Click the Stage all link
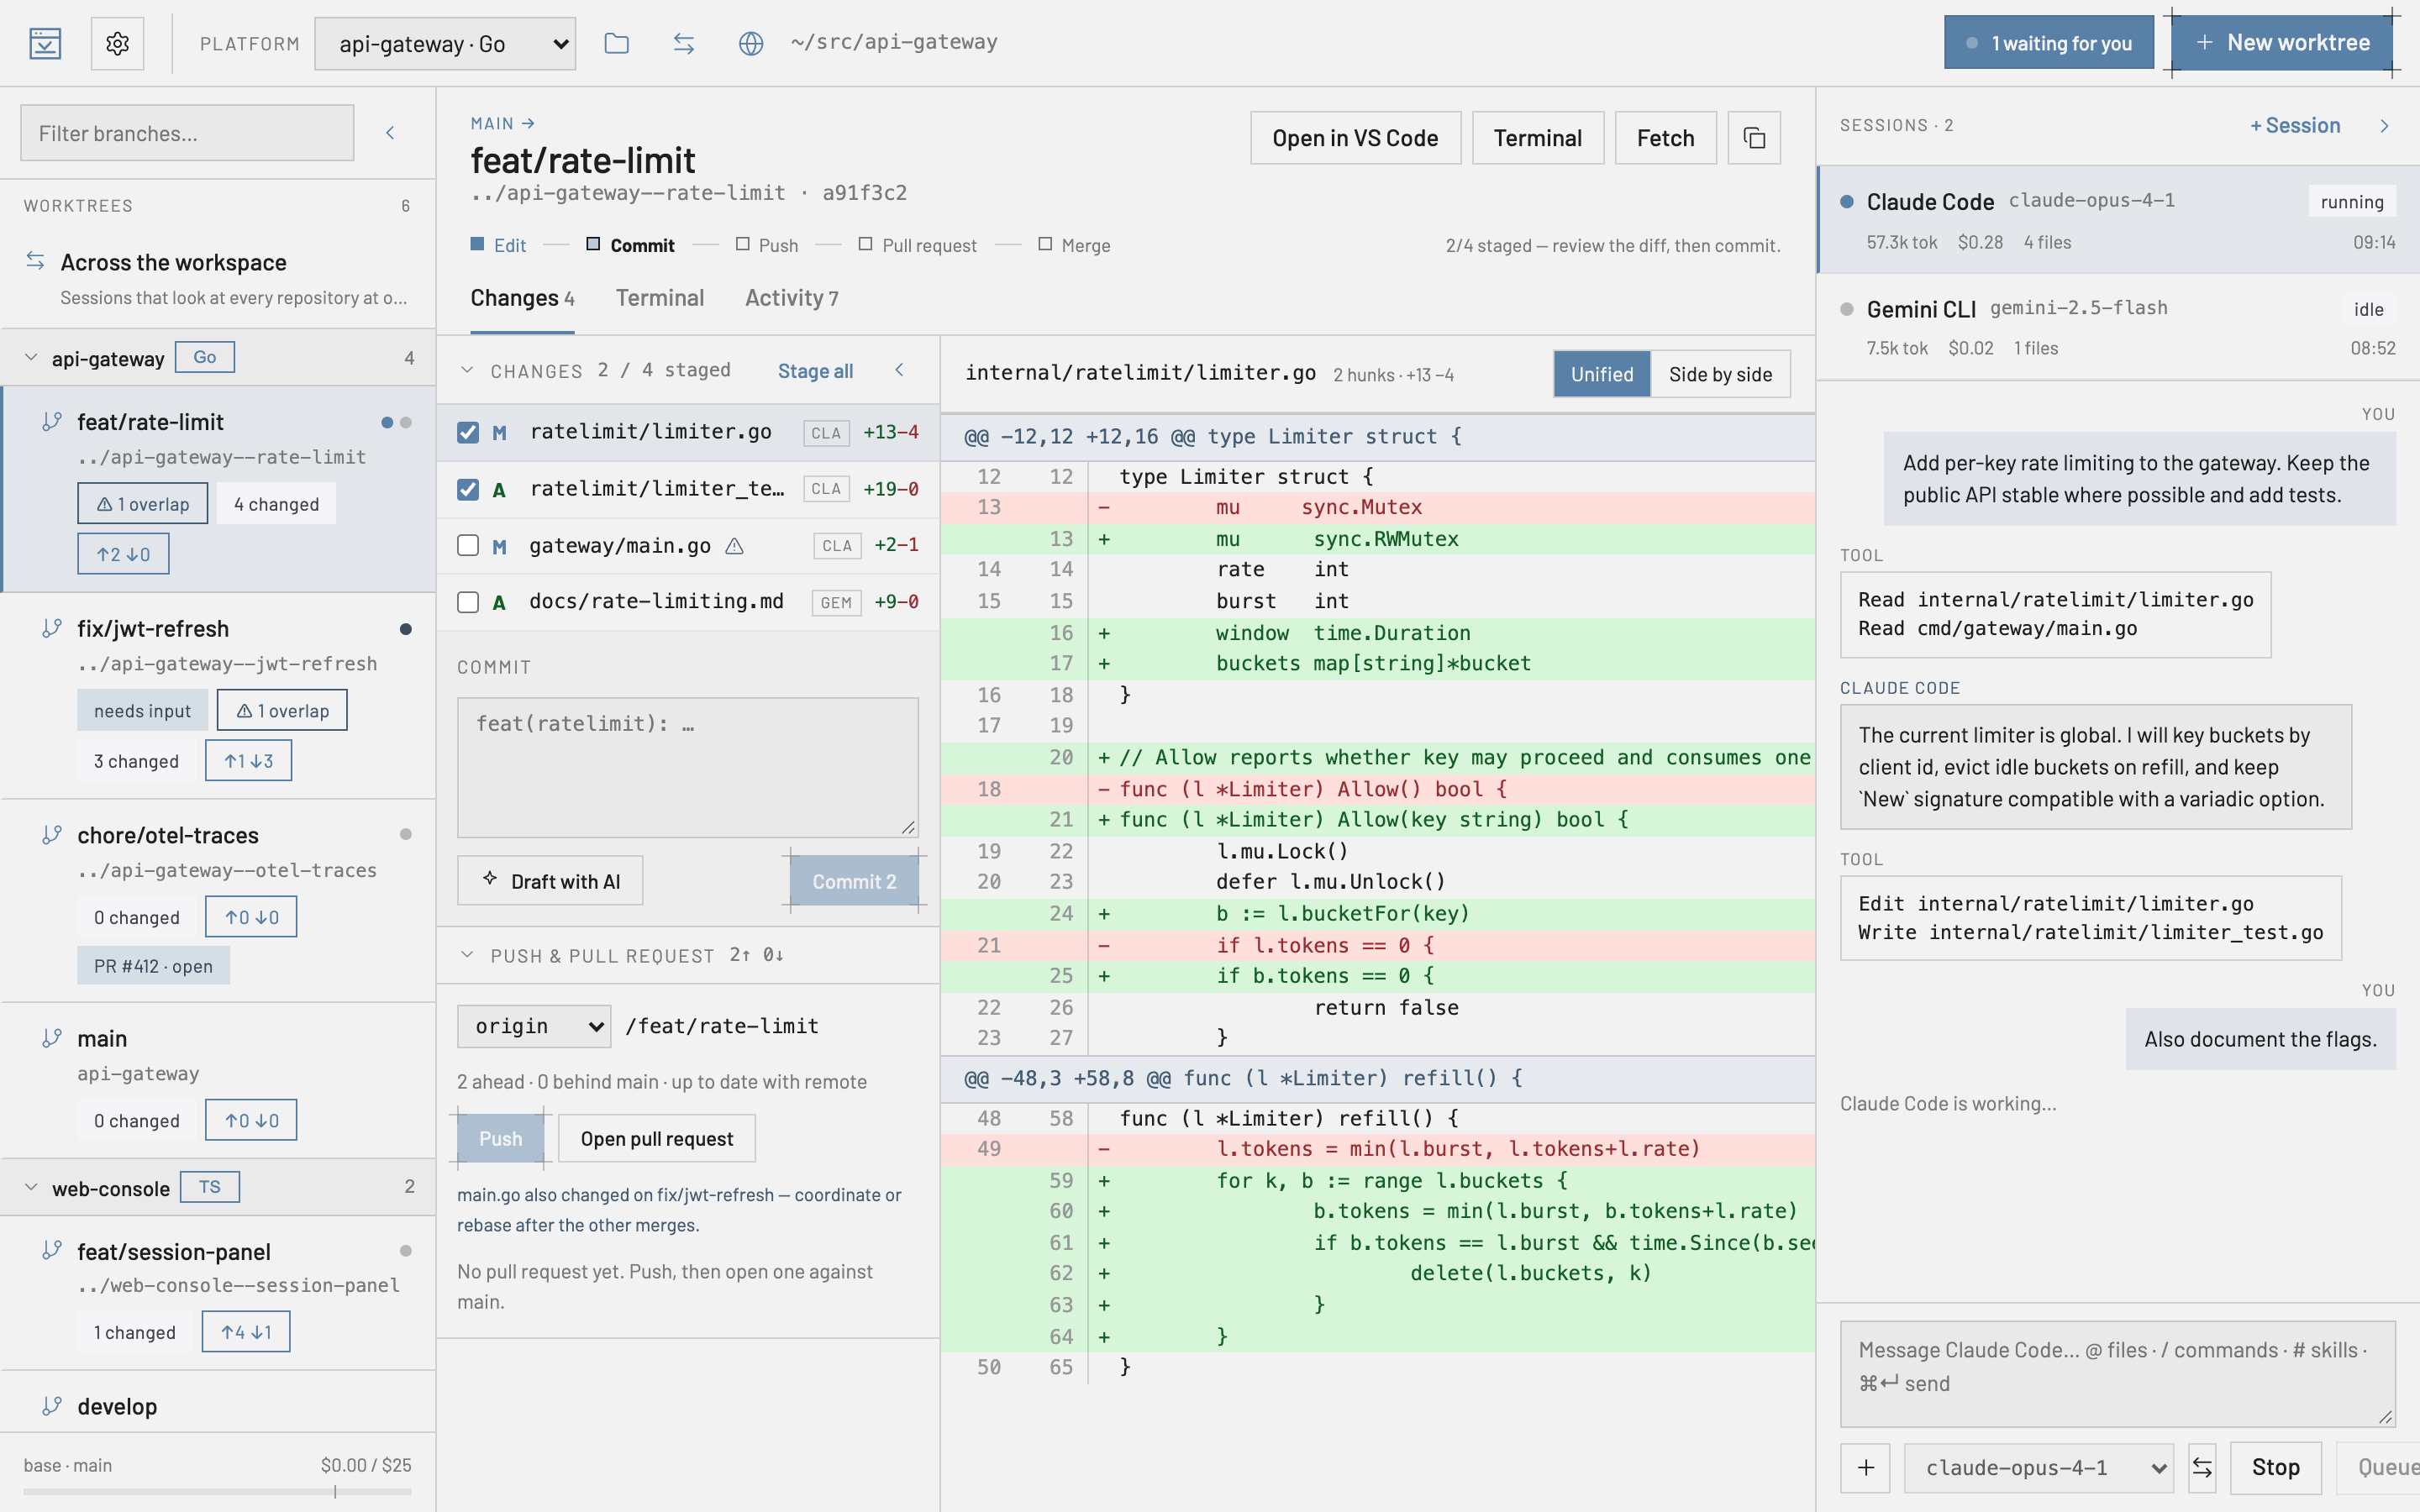2420x1512 pixels. coord(815,371)
